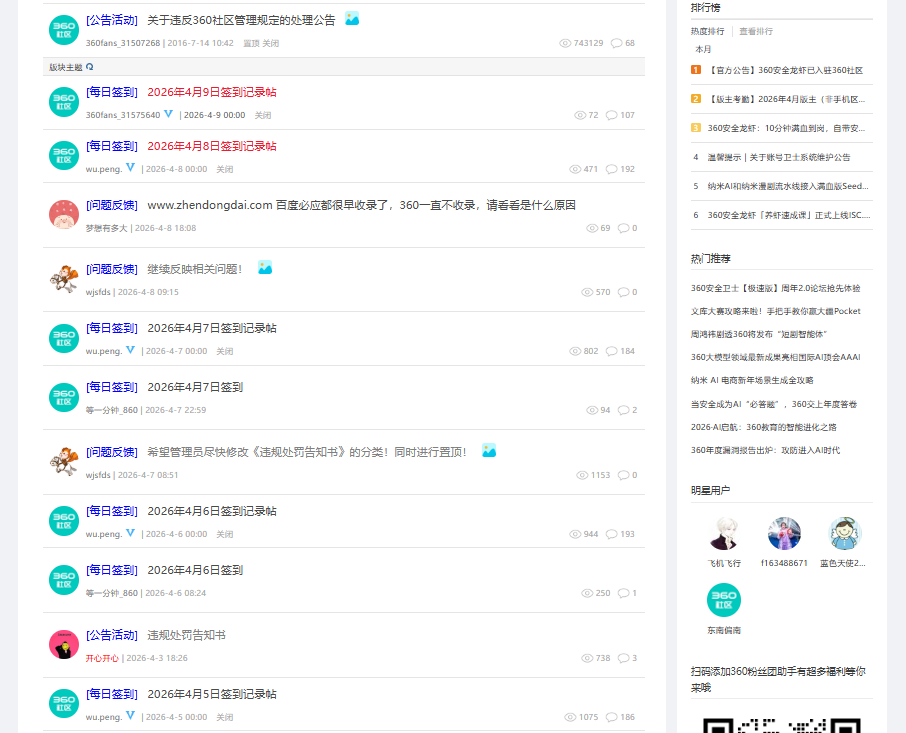This screenshot has height=733, width=906.
Task: Filter by 问题反馈 tag on the zhendongdai post
Action: pos(112,205)
